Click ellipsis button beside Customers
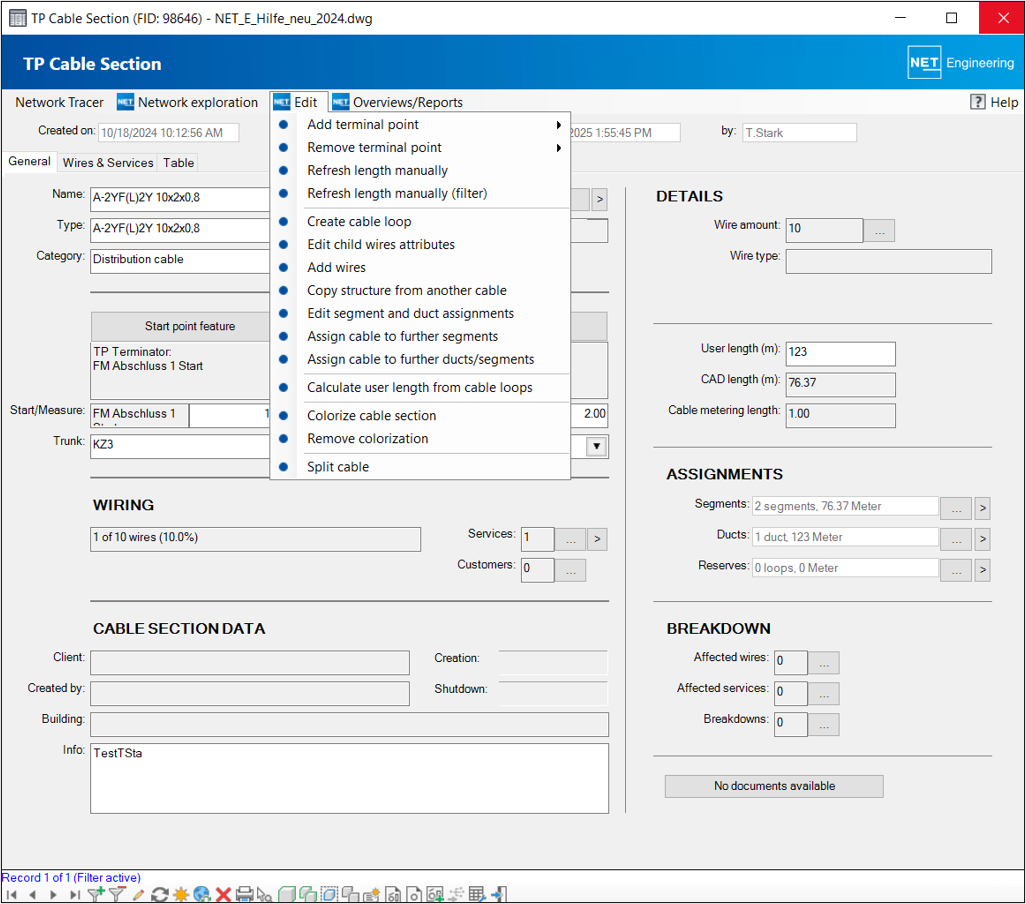 coord(570,570)
